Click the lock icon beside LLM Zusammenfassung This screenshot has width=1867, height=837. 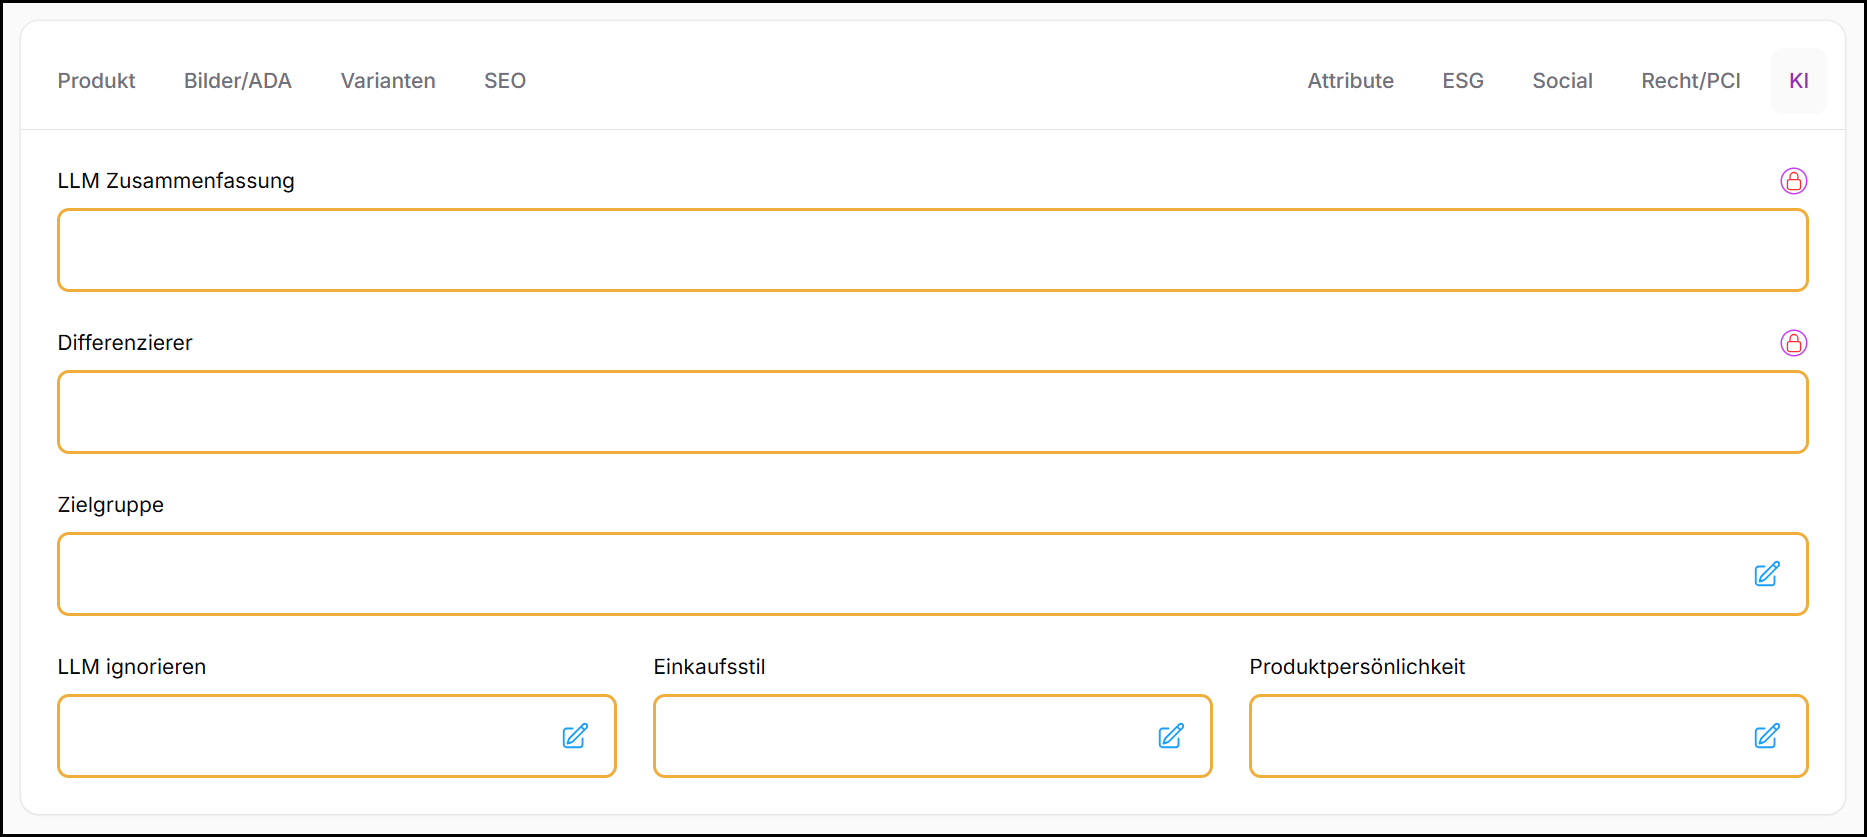point(1793,181)
